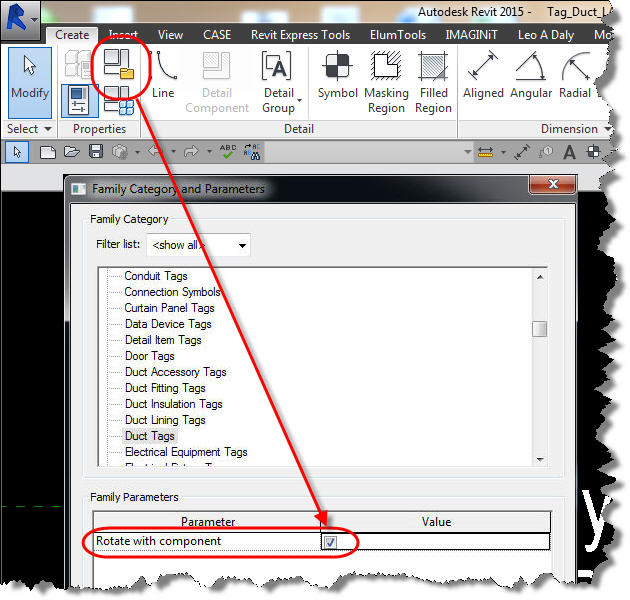Click the Detail Component tool
This screenshot has height=600, width=630.
tap(217, 82)
